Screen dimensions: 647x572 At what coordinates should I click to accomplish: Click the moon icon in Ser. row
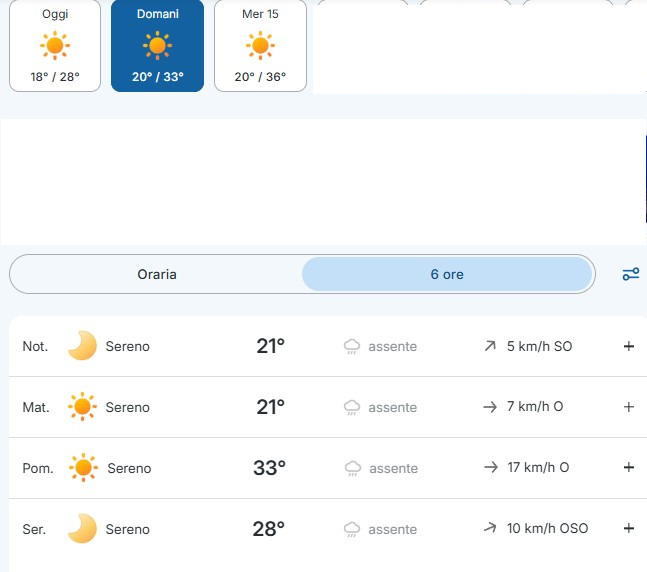click(x=82, y=528)
